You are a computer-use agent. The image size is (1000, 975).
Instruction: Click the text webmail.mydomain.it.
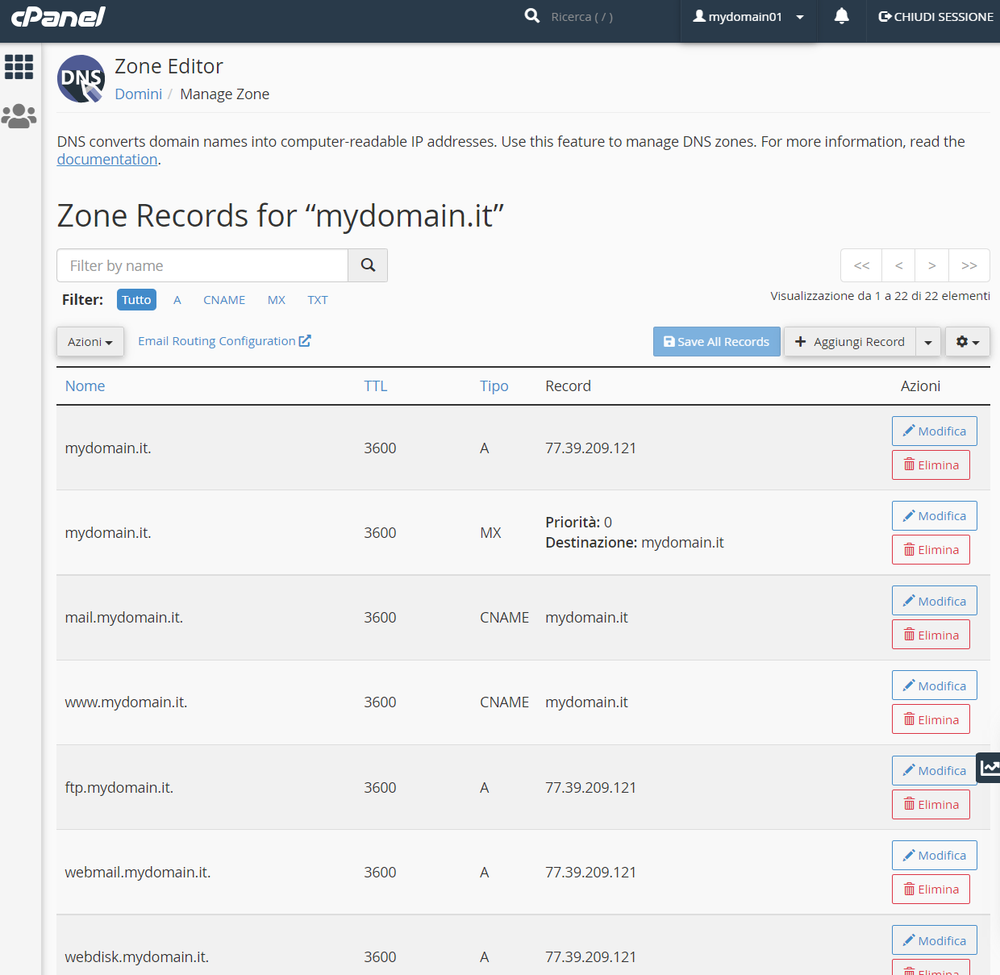137,872
